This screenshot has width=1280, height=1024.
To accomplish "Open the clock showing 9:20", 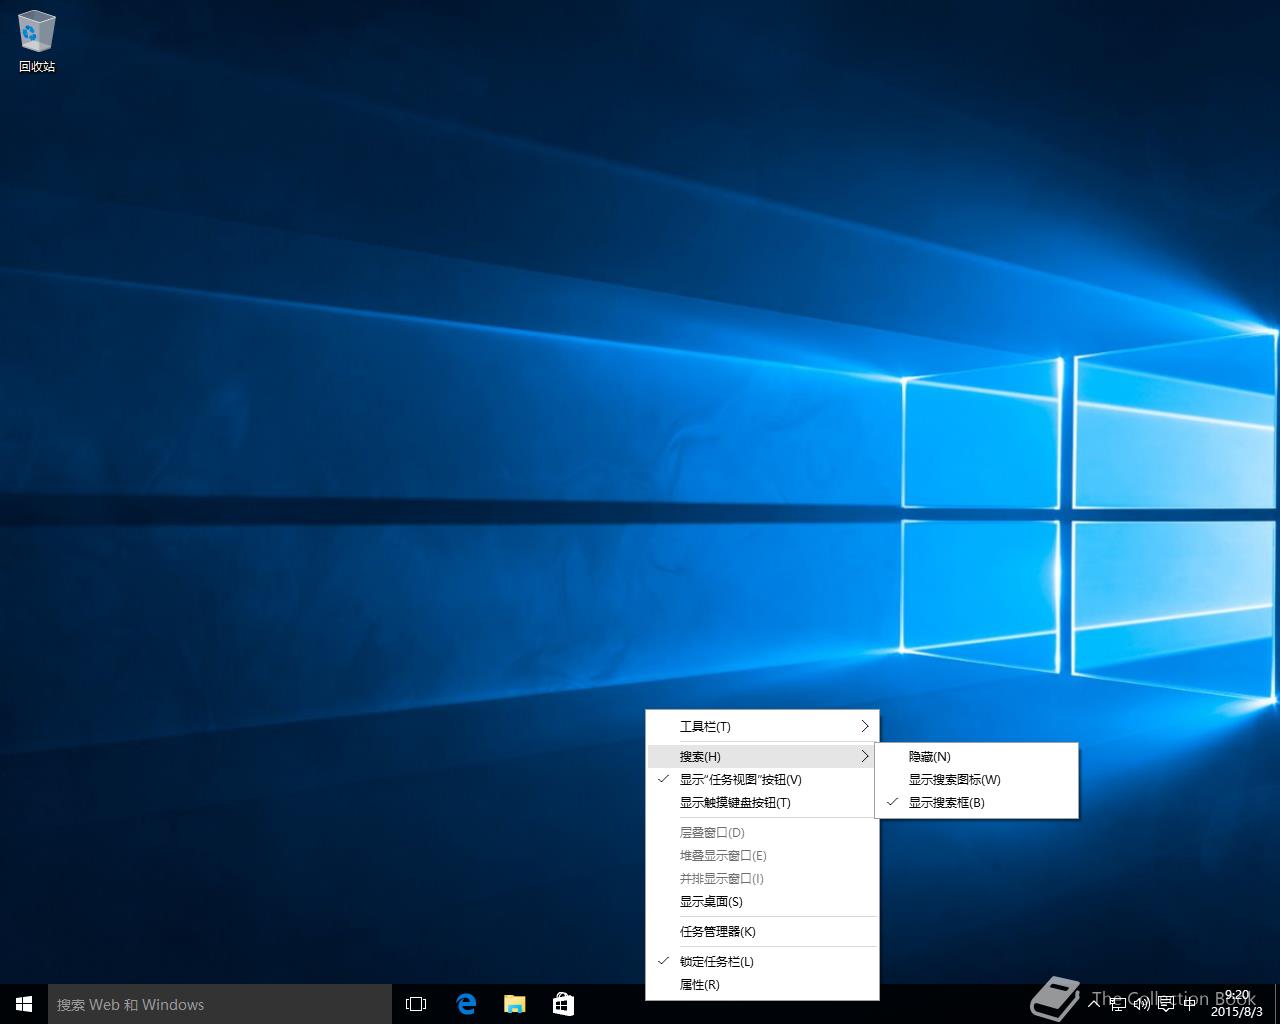I will coord(1236,1003).
